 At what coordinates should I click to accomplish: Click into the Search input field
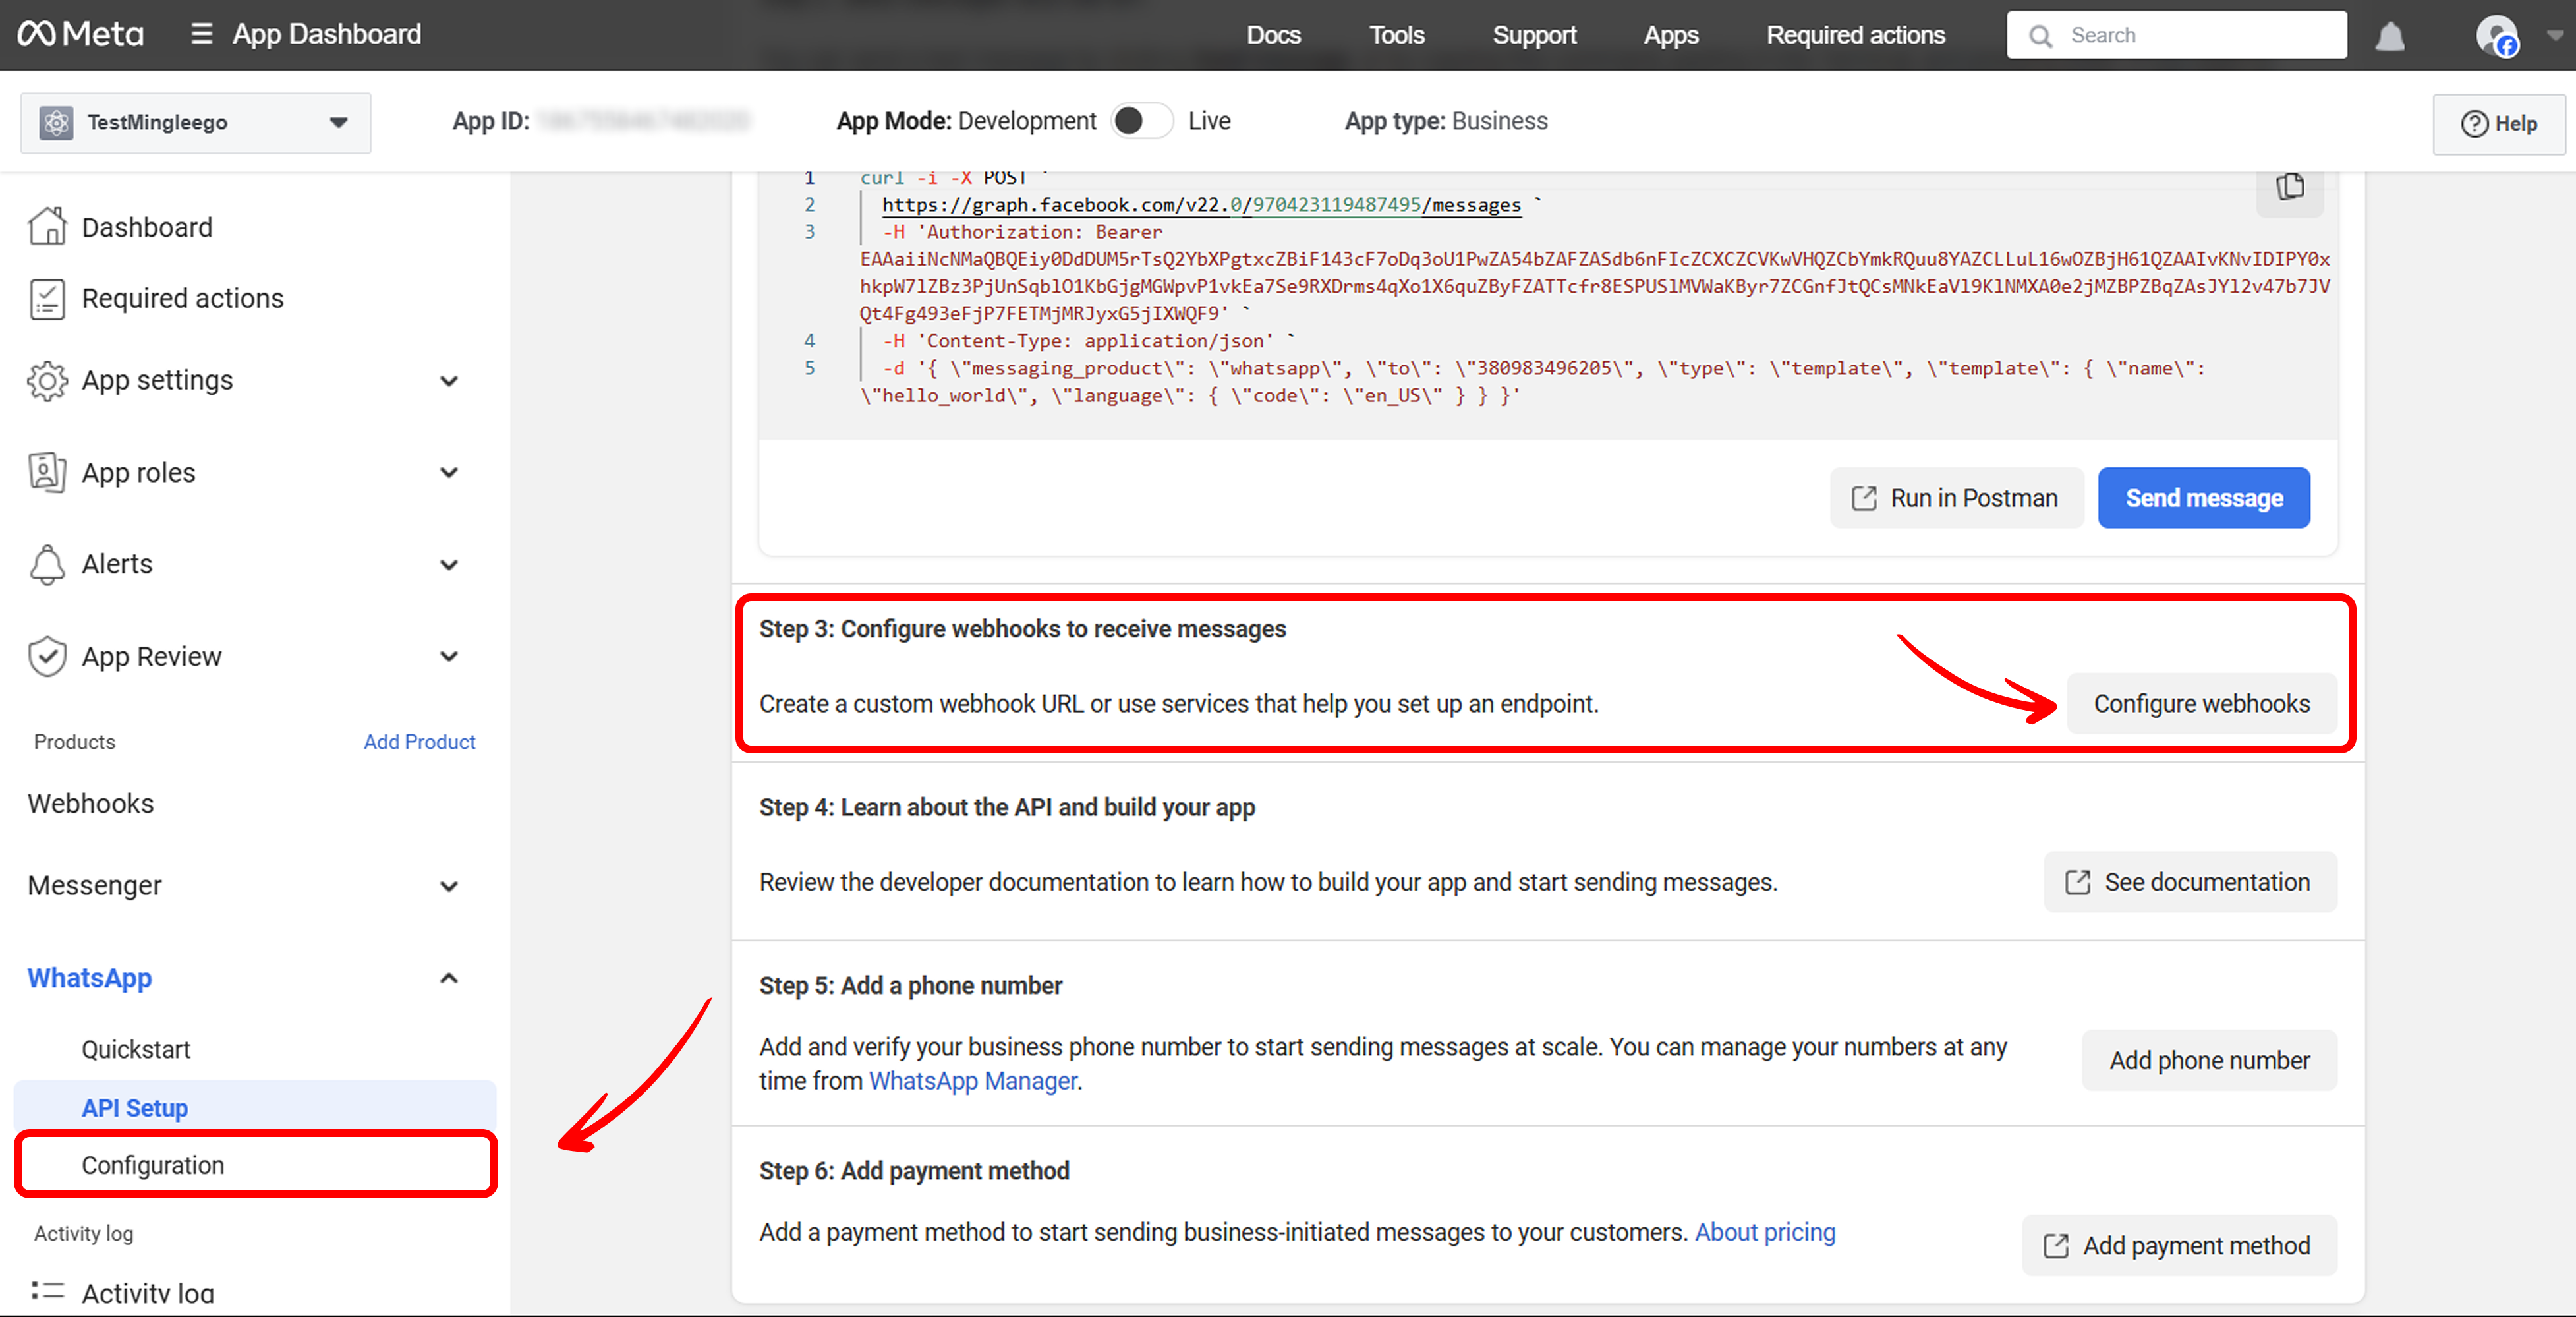pyautogui.click(x=2176, y=35)
